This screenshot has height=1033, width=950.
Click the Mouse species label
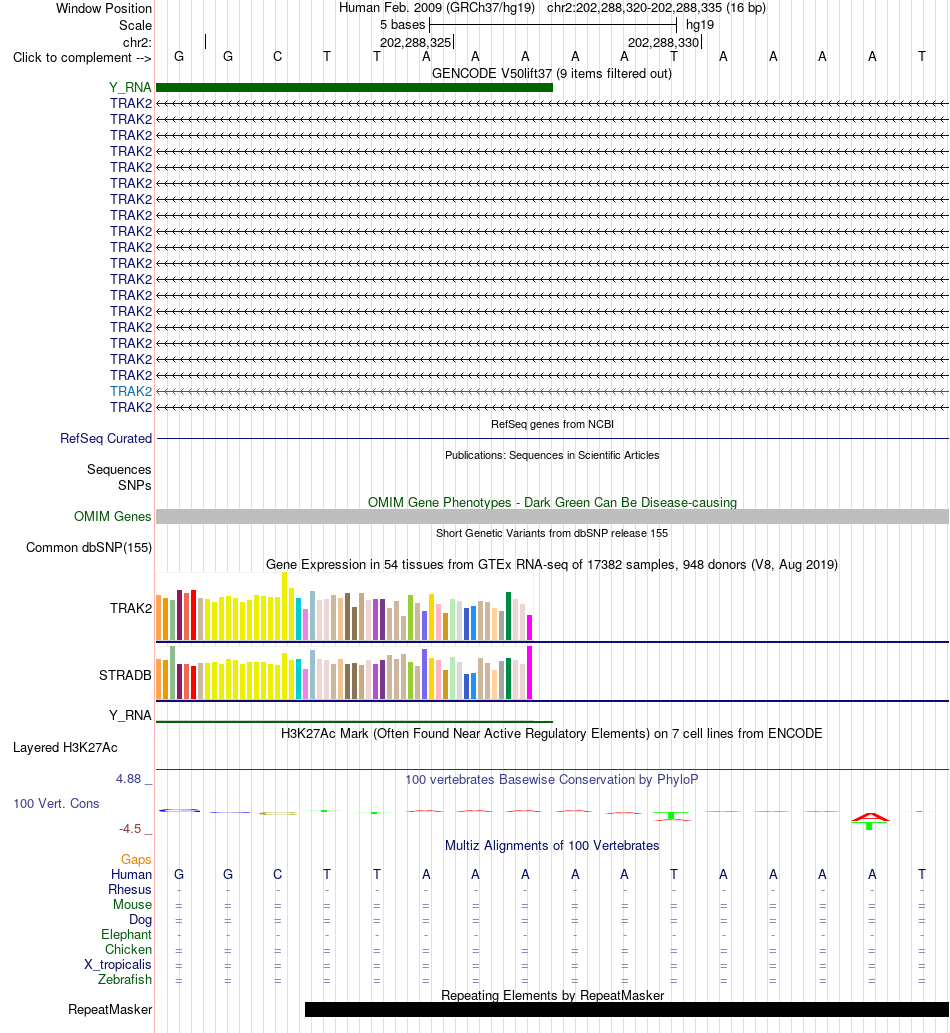(x=132, y=905)
